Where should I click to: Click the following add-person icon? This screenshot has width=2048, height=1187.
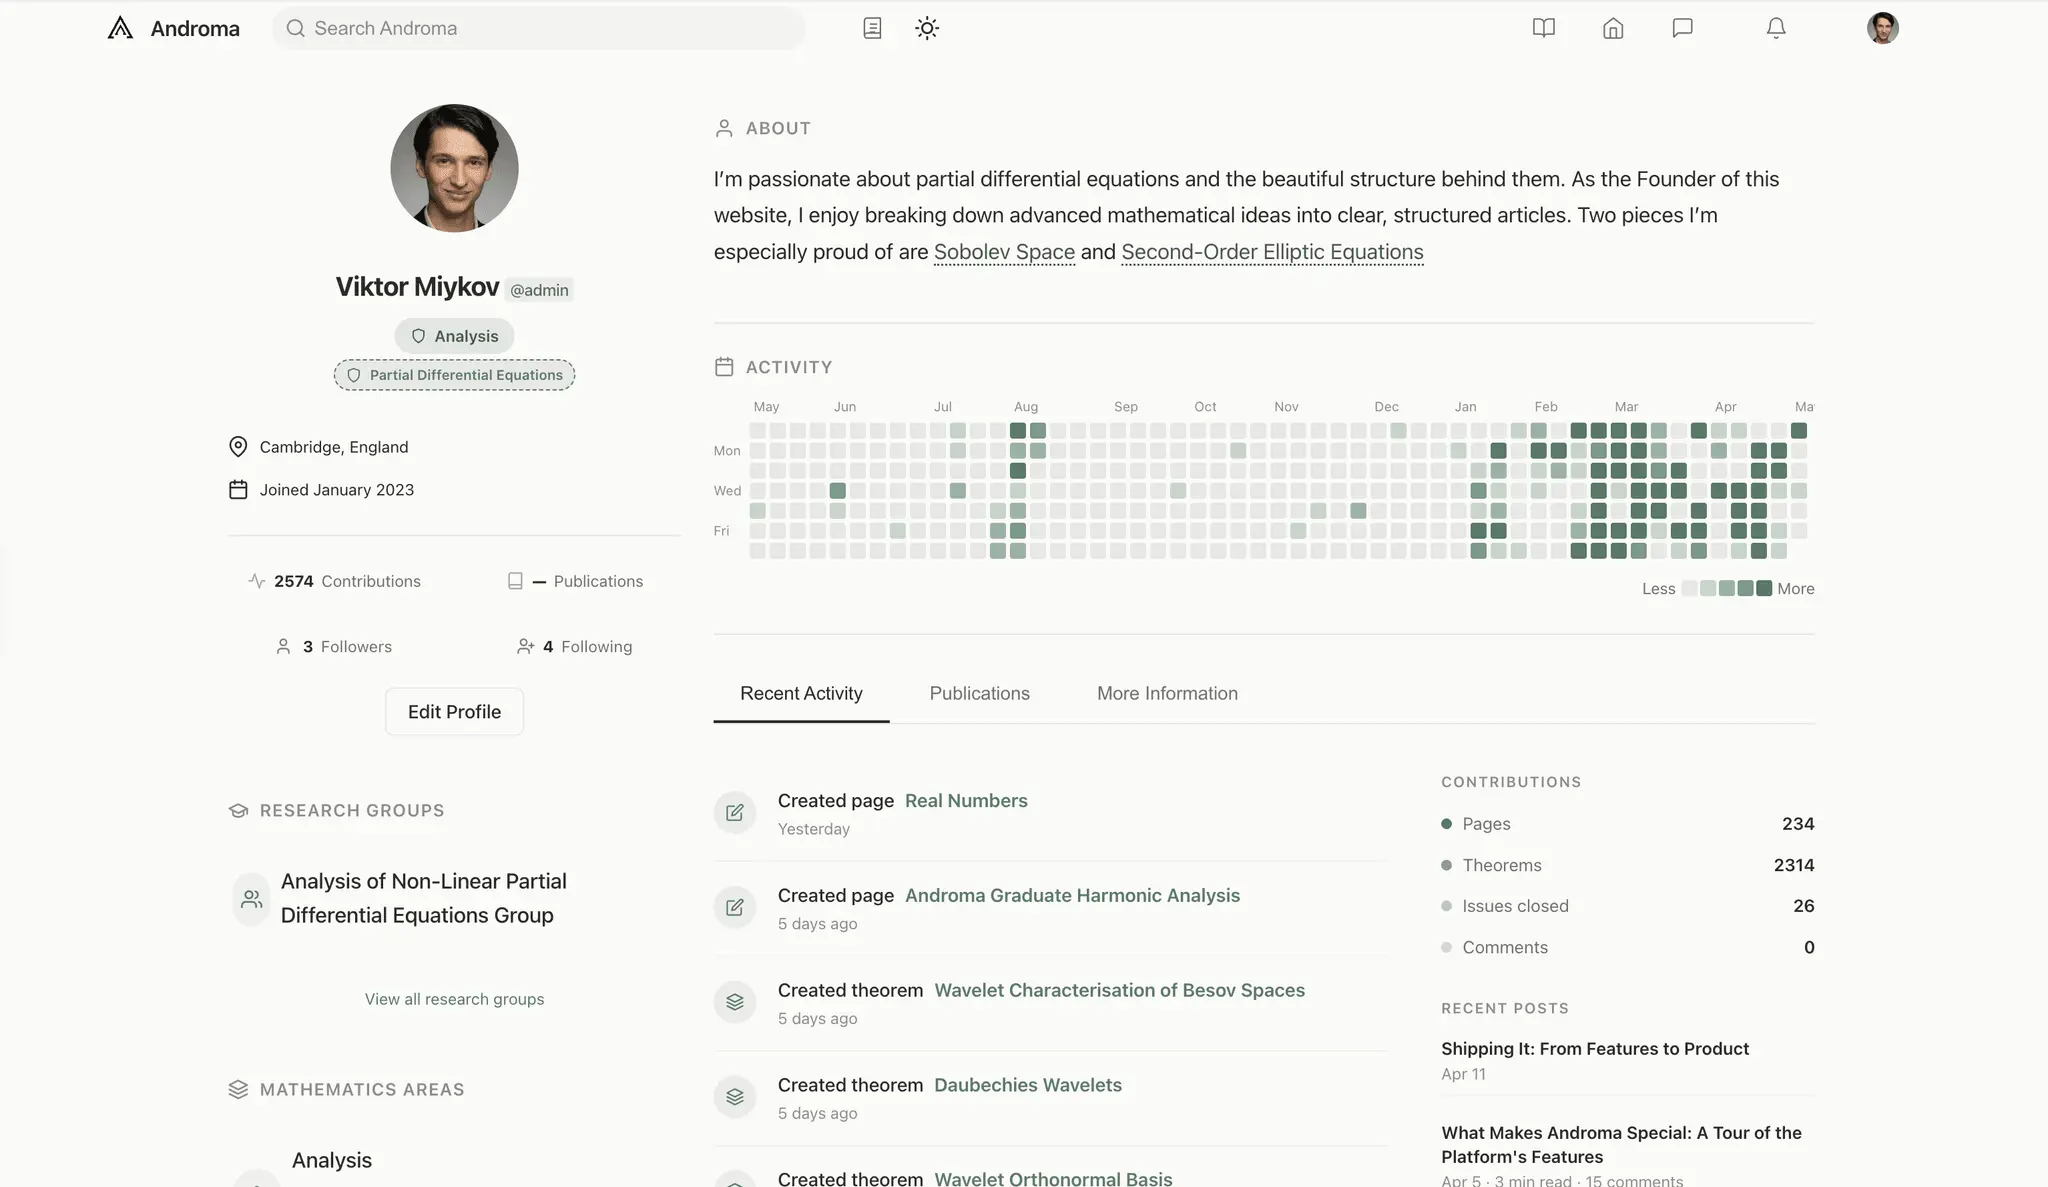tap(525, 647)
